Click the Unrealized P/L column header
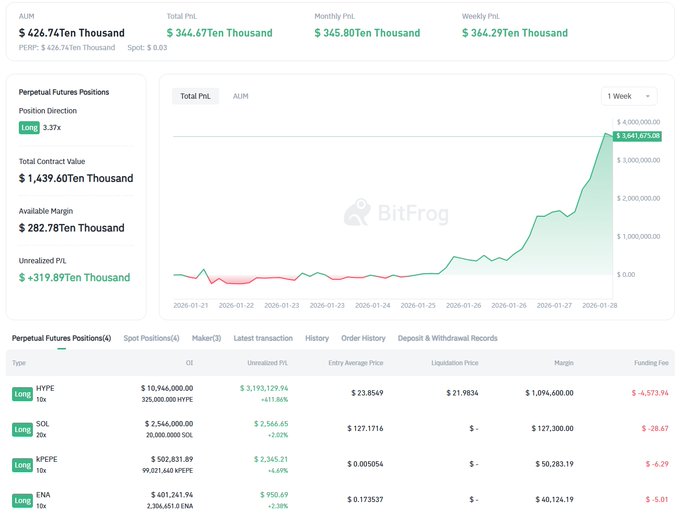 point(268,363)
